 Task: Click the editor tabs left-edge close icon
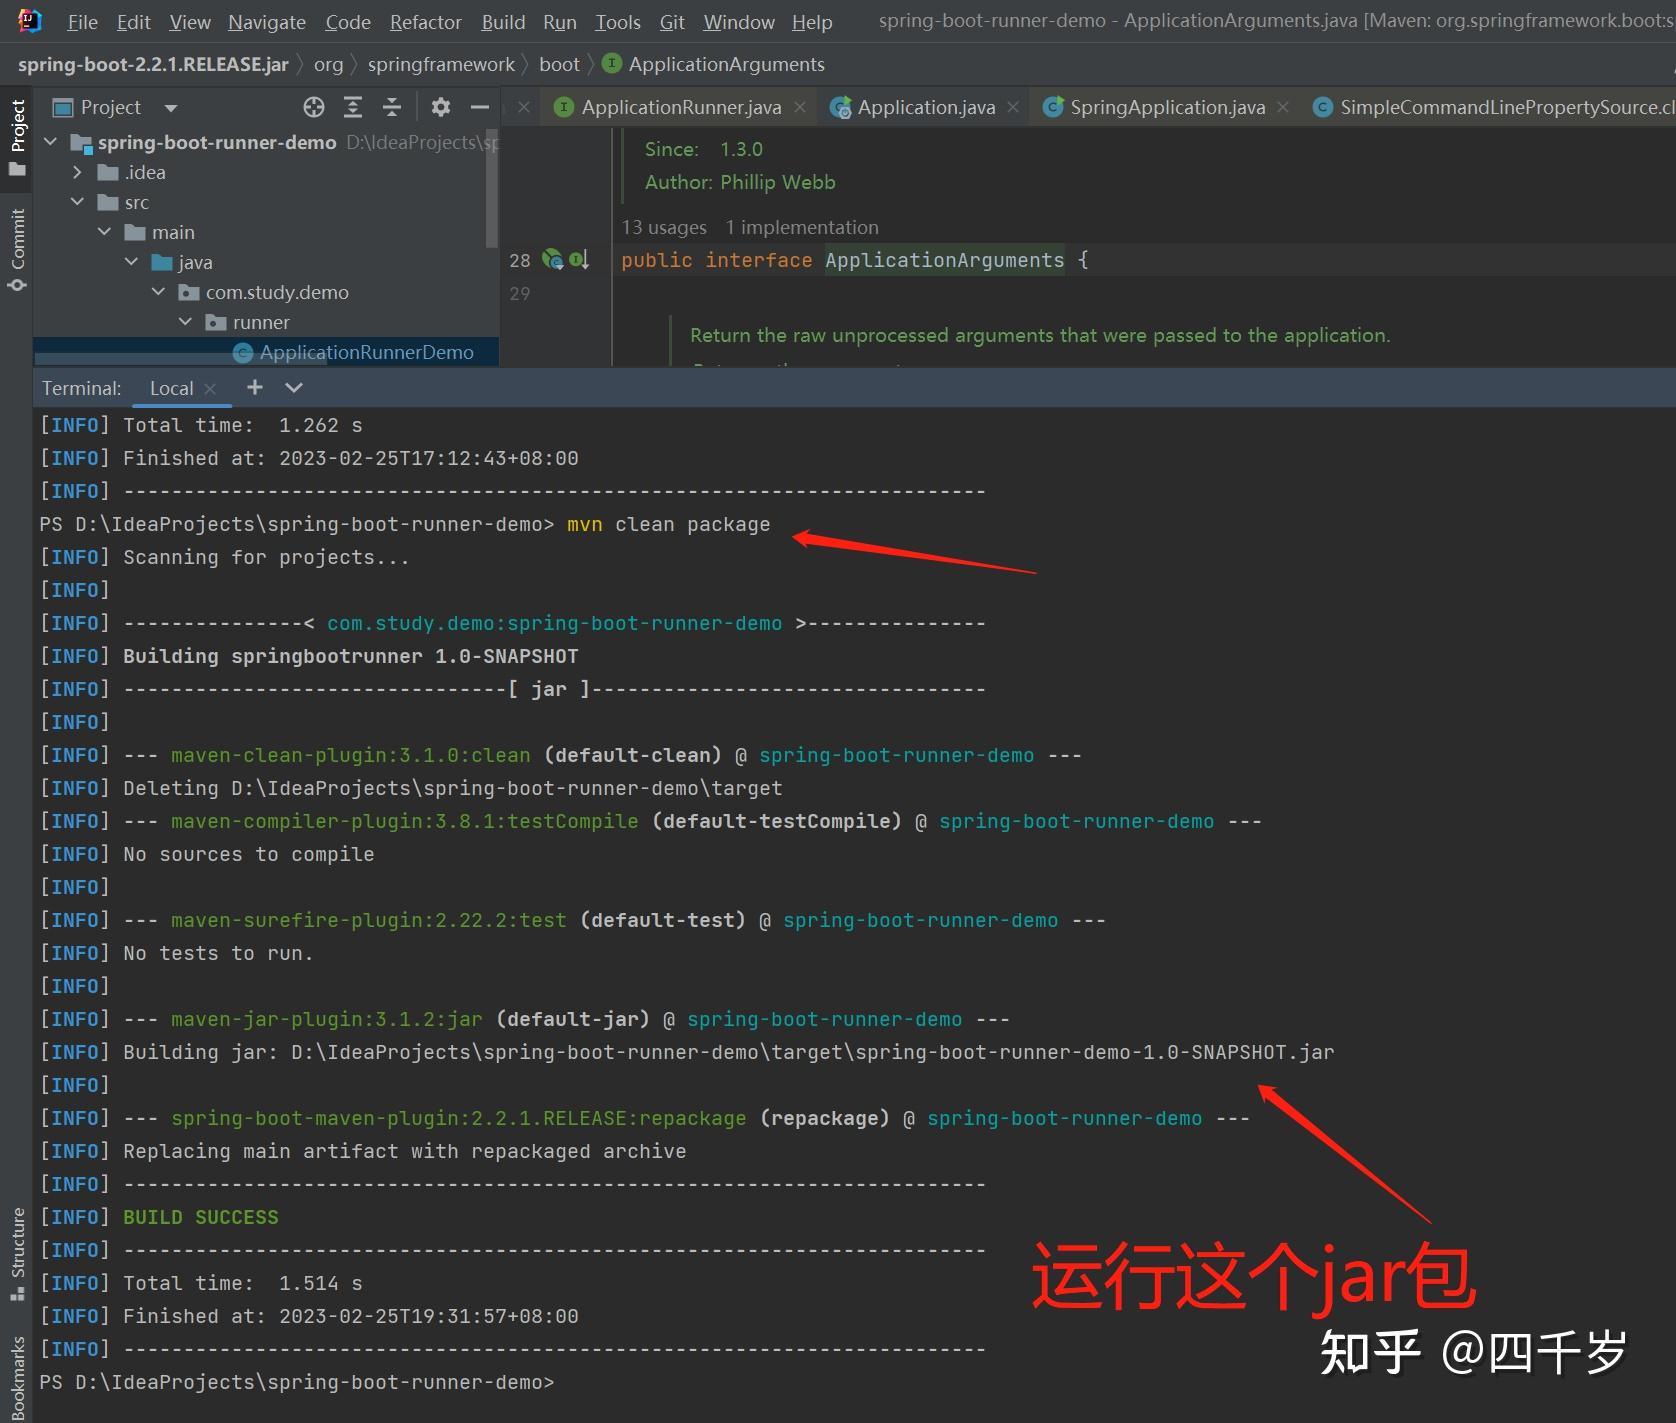(x=523, y=107)
